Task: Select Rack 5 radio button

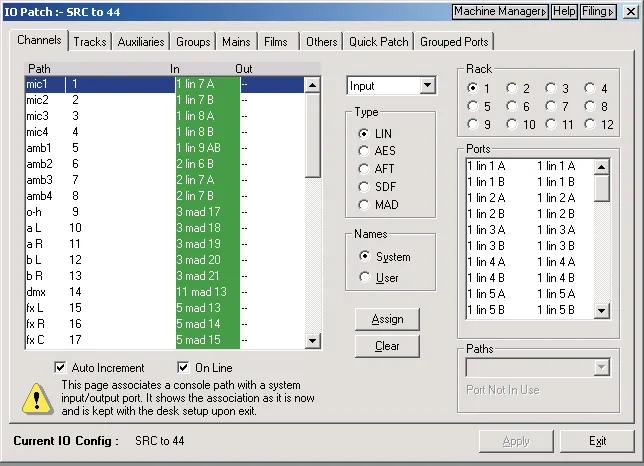Action: coord(473,106)
